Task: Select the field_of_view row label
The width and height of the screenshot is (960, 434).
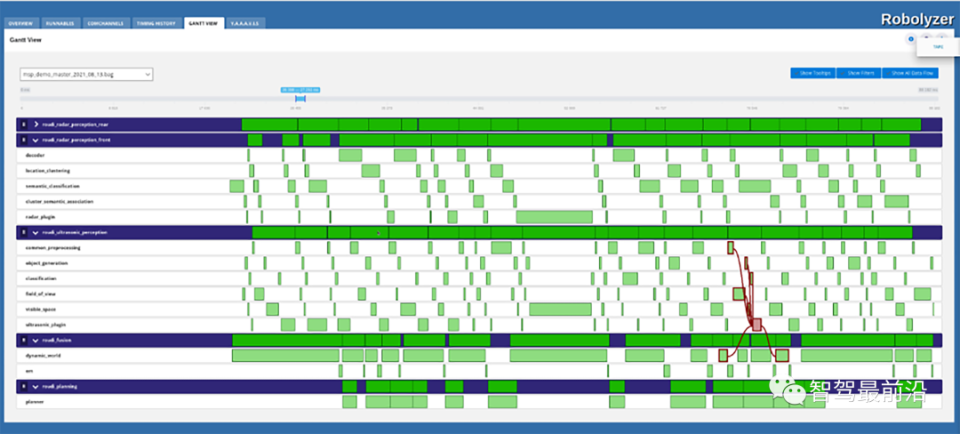Action: 42,294
